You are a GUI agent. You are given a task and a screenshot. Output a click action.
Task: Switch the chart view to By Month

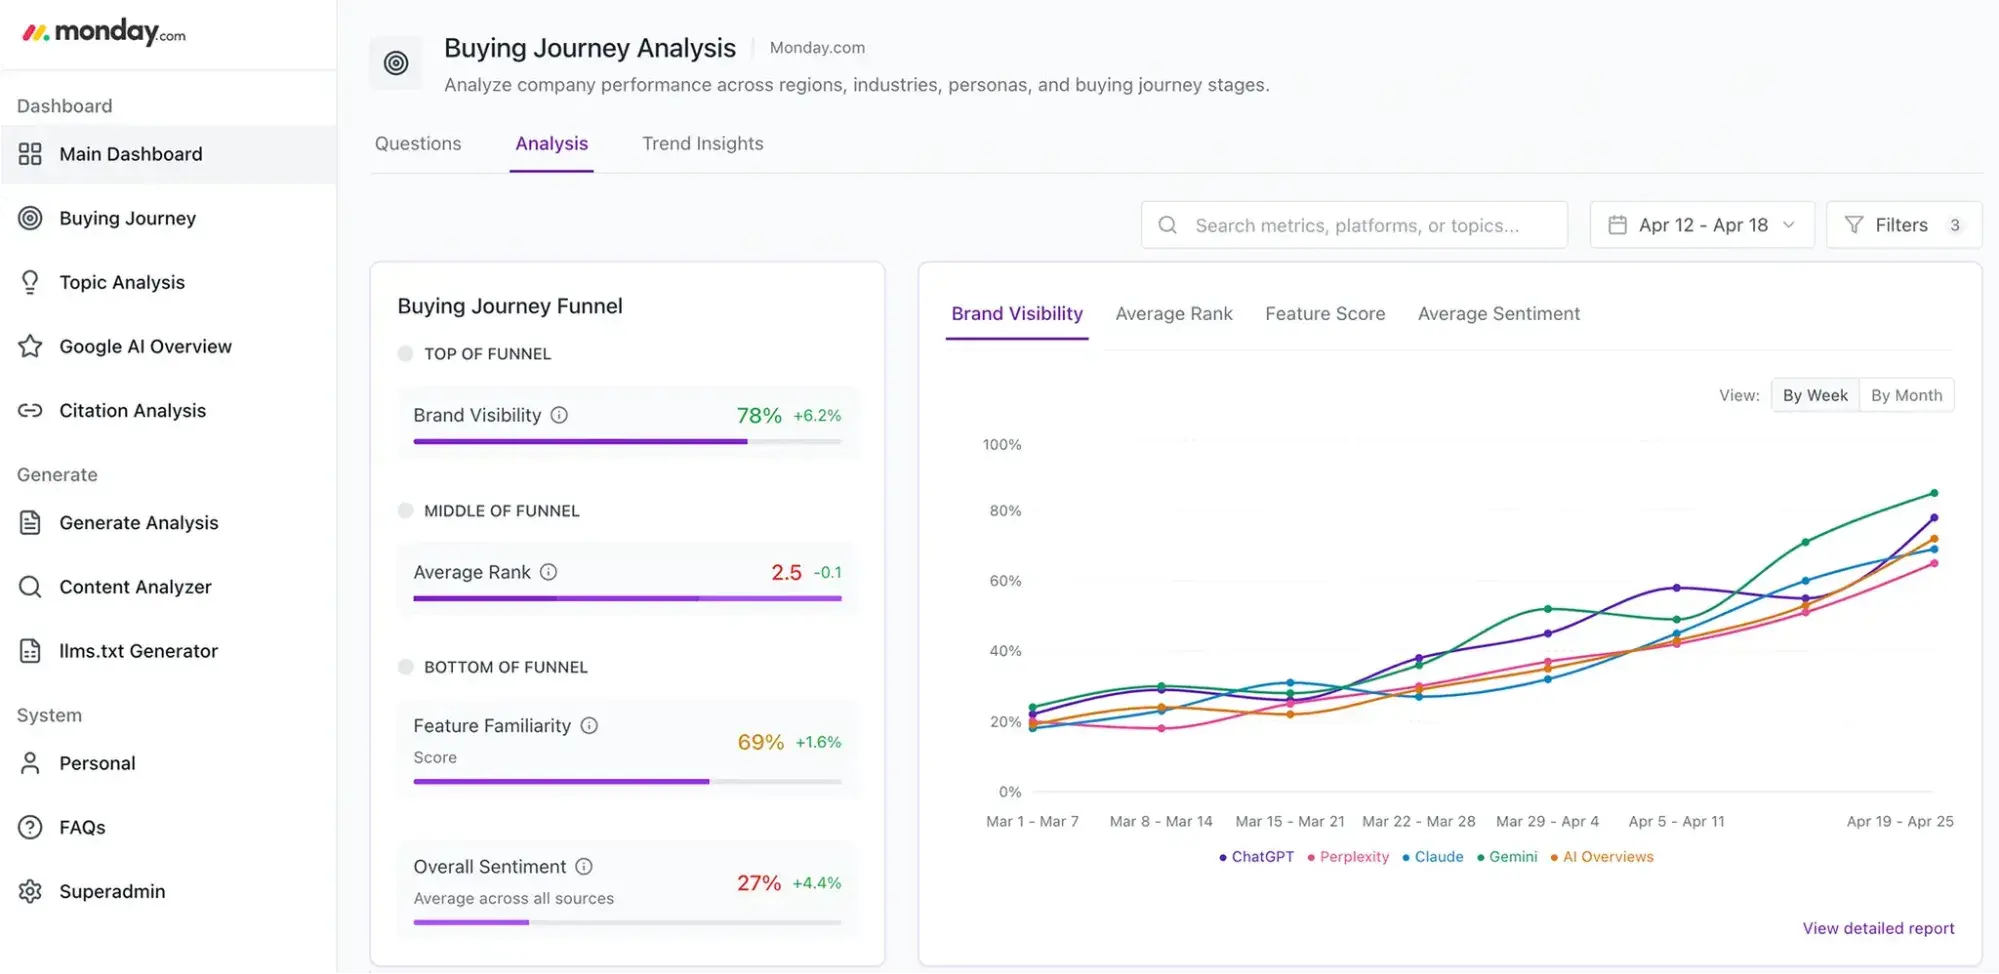click(x=1905, y=394)
